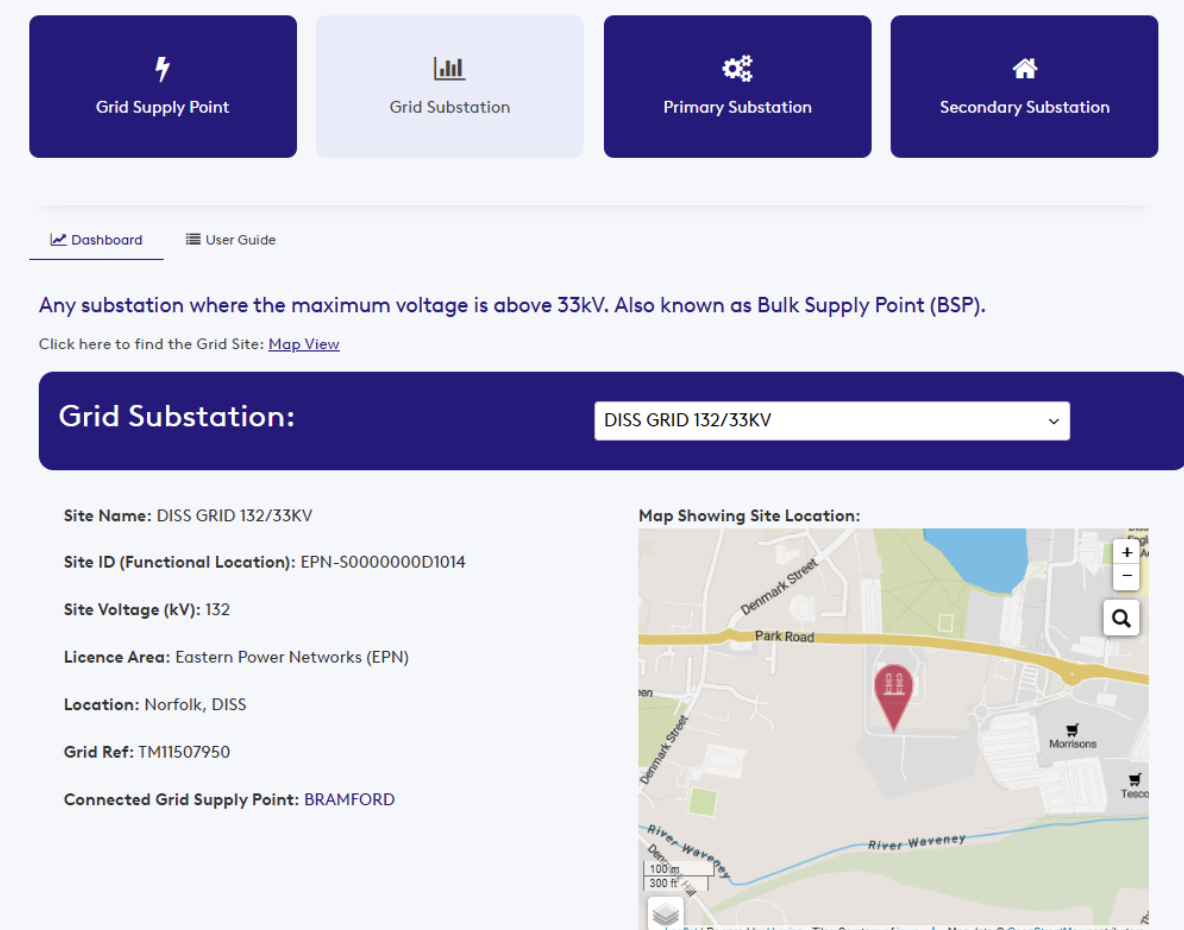This screenshot has height=930, width=1184.
Task: Zoom in on the map with plus button
Action: 1127,553
